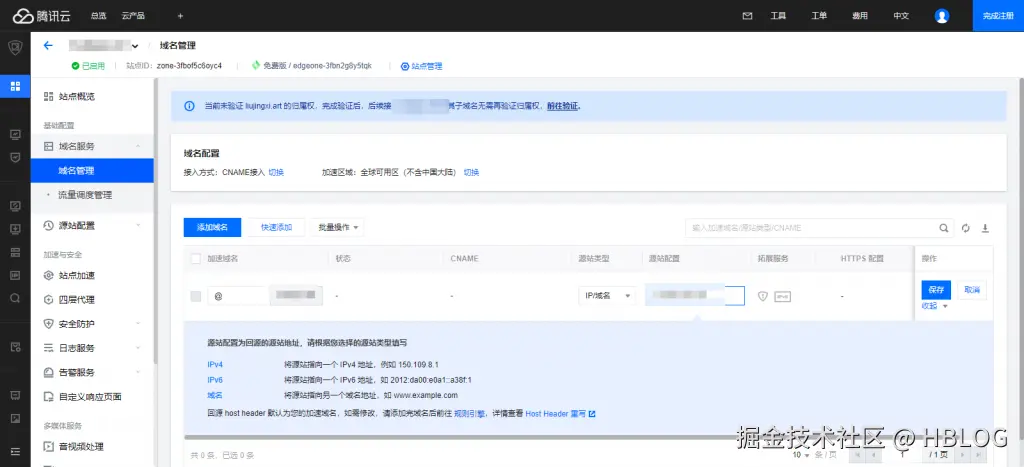This screenshot has width=1024, height=467.
Task: Click 切换 next to 加速区域
Action: coord(472,172)
